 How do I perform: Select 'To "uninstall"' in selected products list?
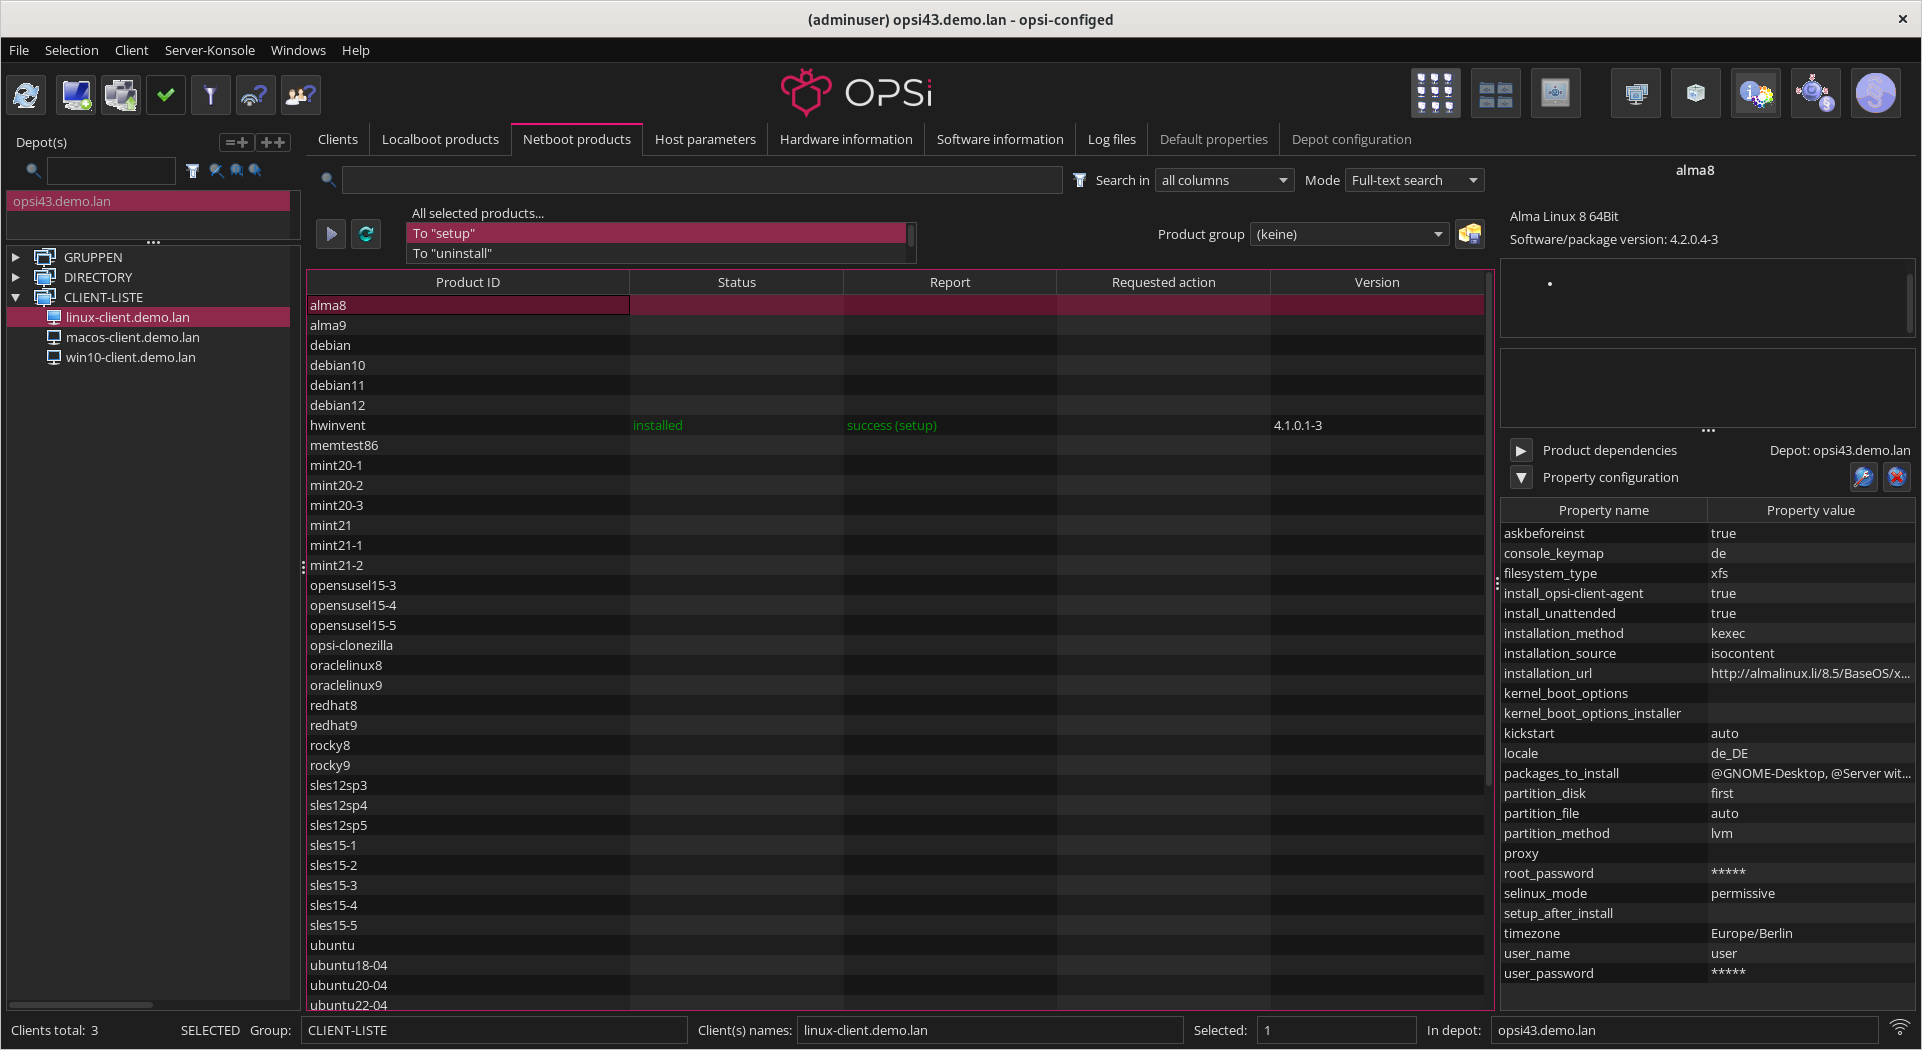pos(656,254)
